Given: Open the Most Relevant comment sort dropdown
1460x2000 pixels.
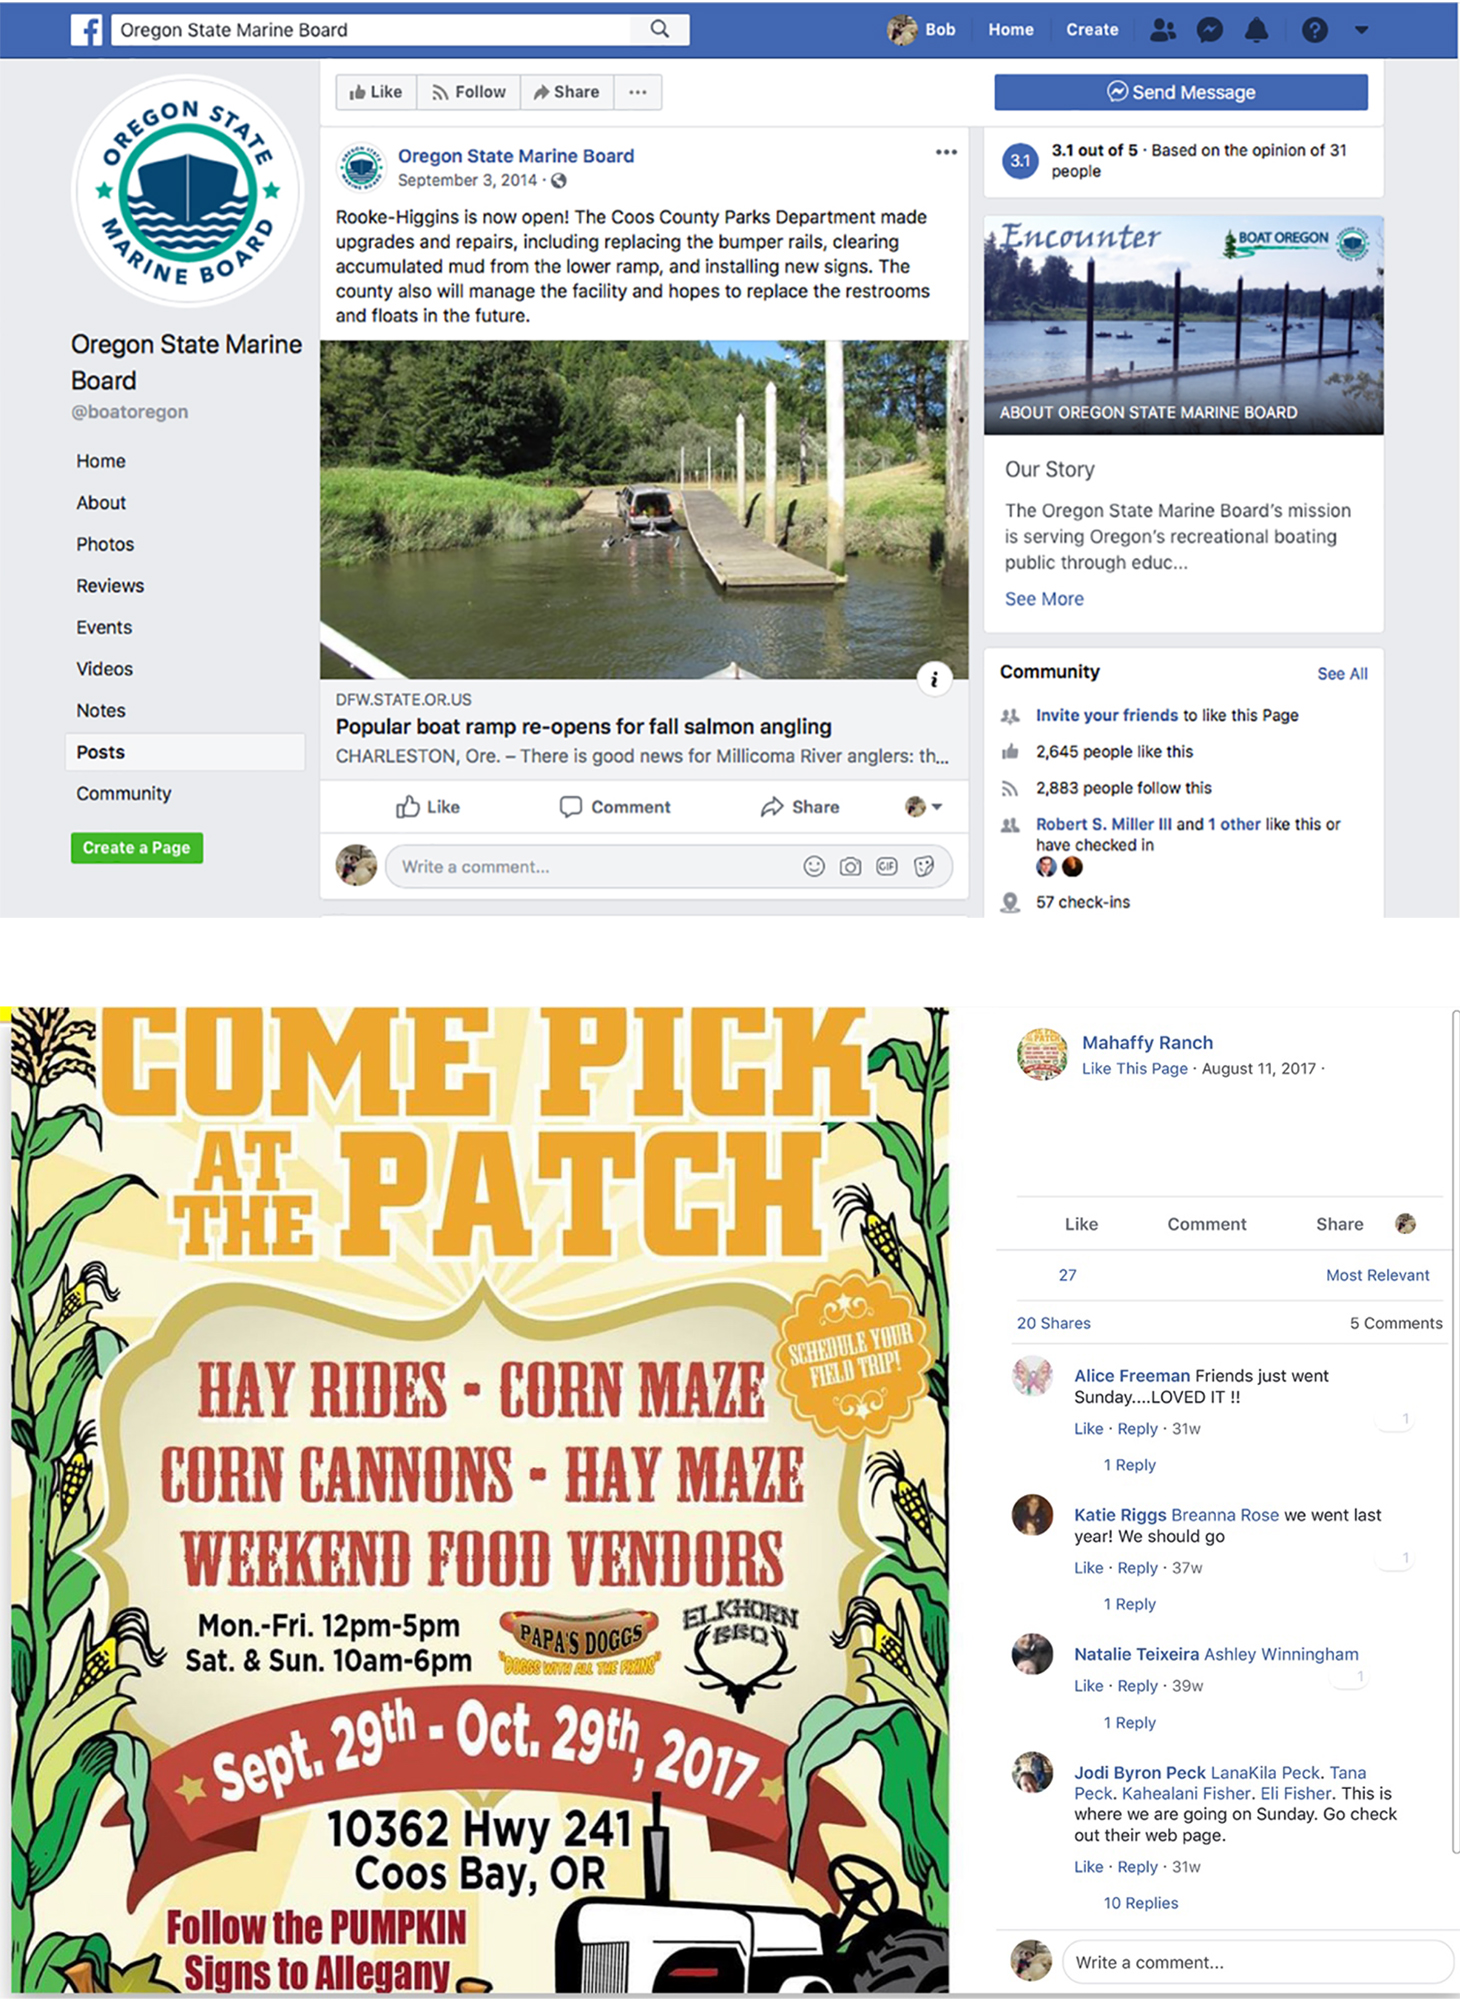Looking at the screenshot, I should coord(1377,1275).
